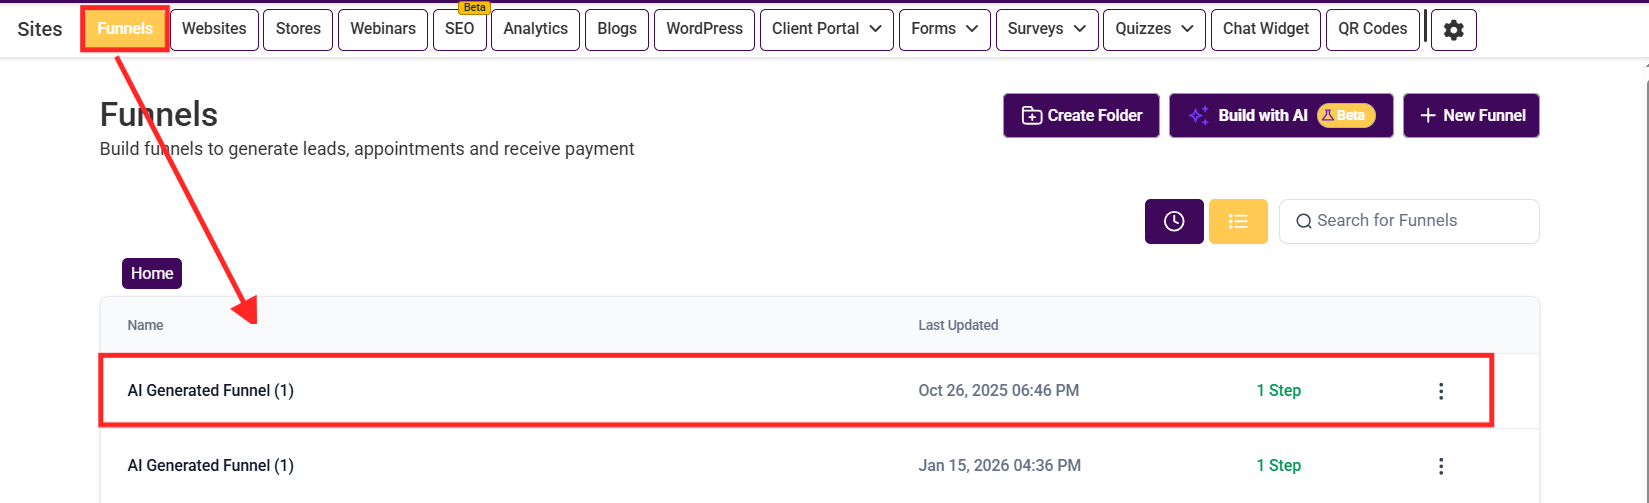
Task: Focus the Search for Funnels field
Action: pyautogui.click(x=1409, y=221)
